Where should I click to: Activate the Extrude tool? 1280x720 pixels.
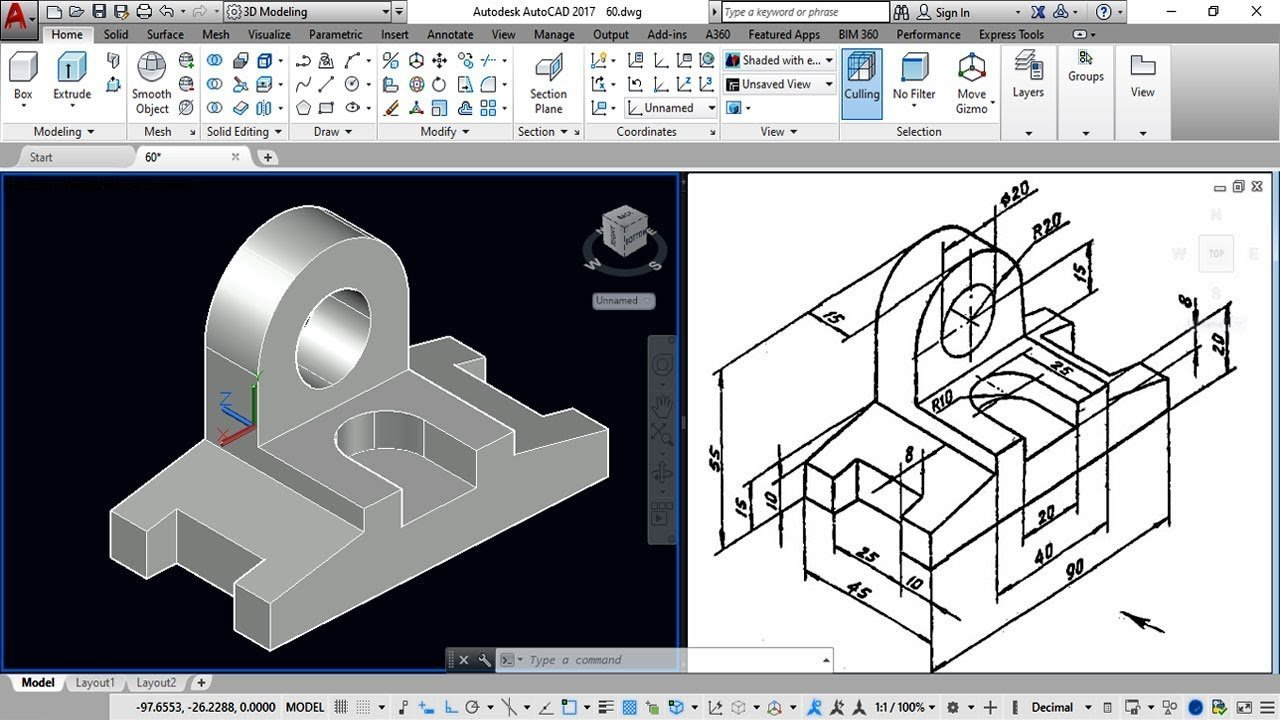72,77
